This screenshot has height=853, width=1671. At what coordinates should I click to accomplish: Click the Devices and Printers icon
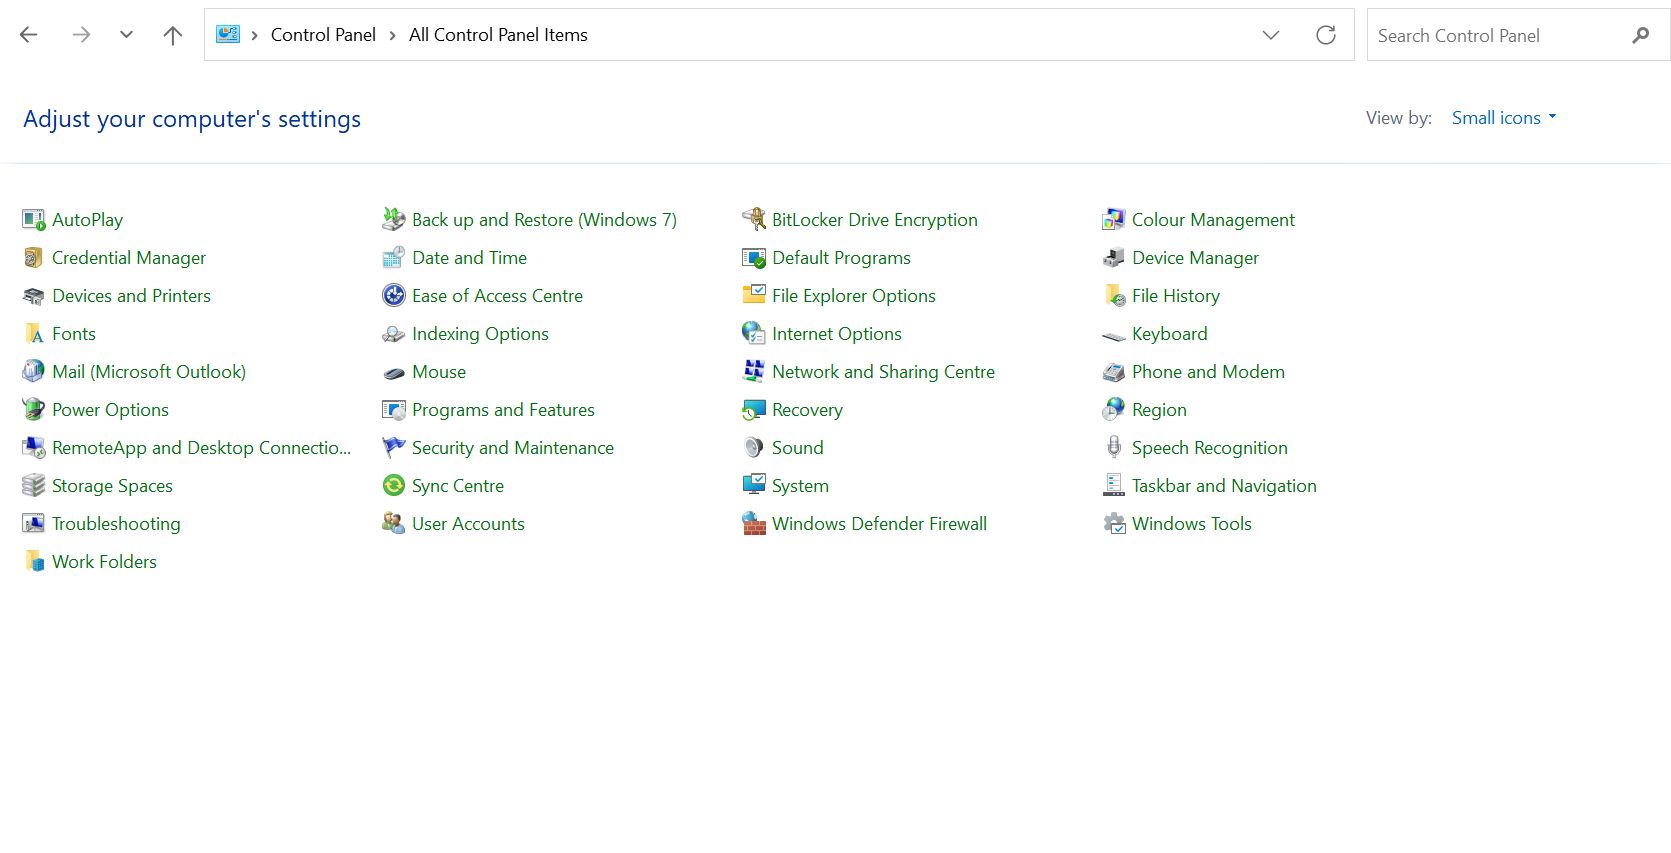pyautogui.click(x=34, y=296)
